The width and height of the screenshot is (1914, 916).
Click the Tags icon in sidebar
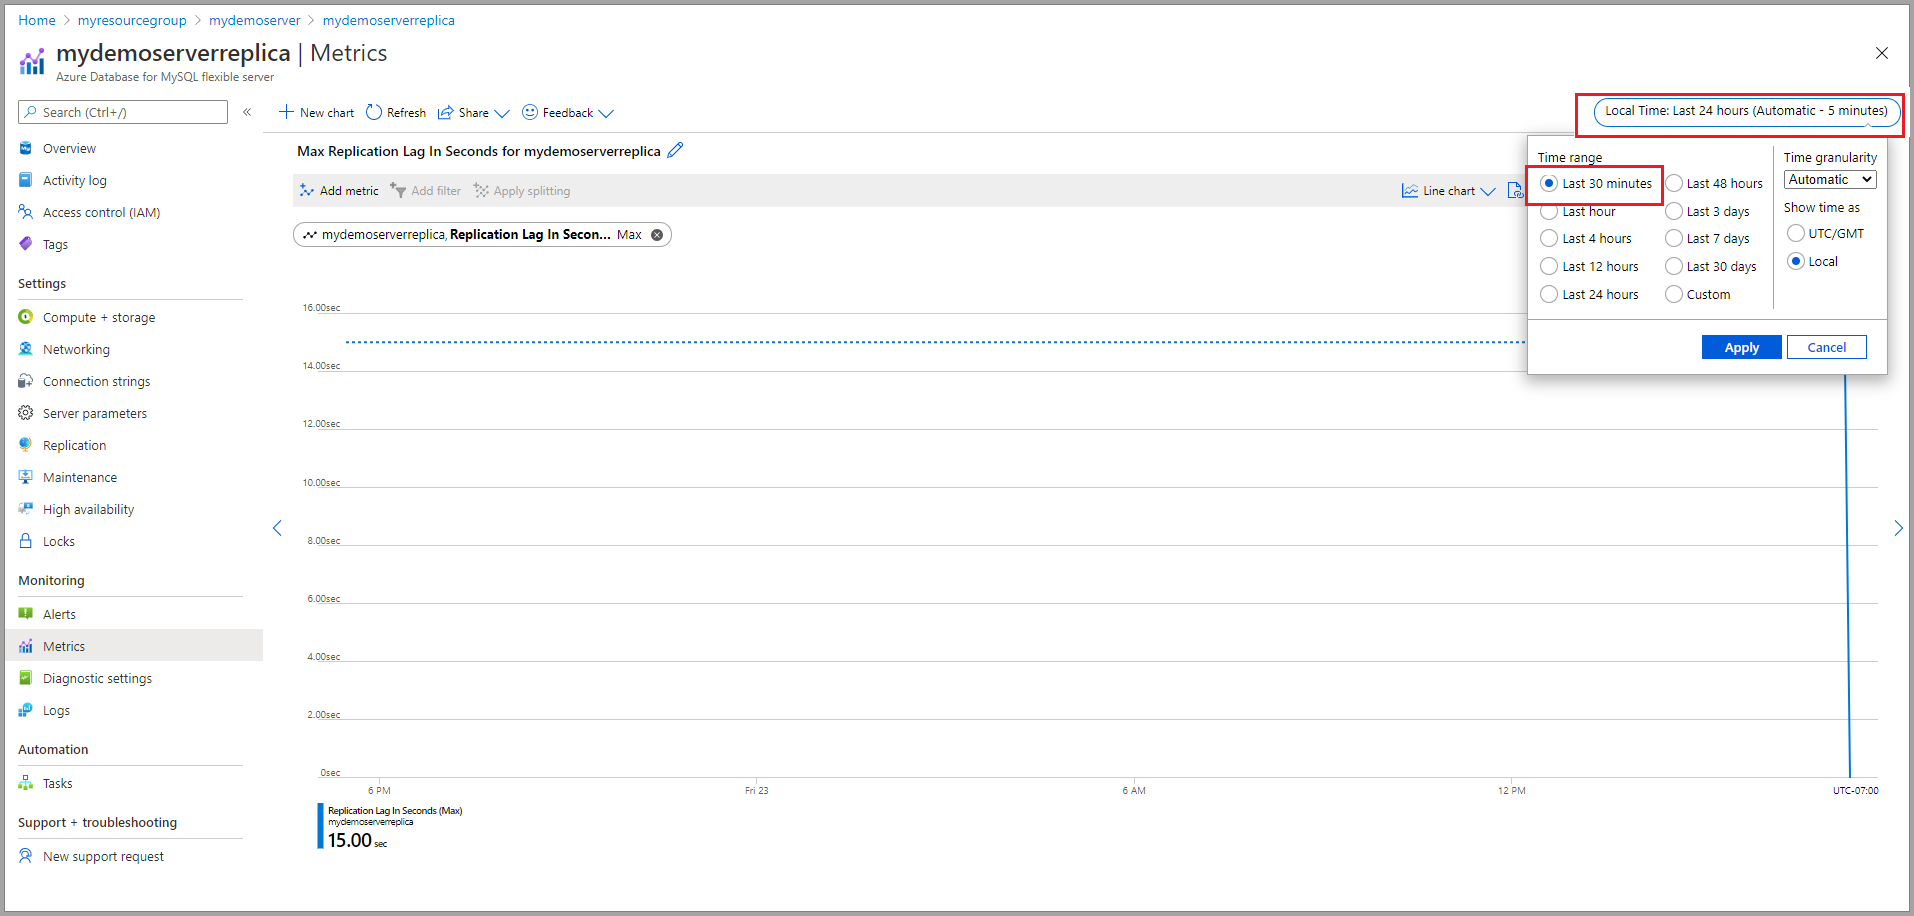coord(26,244)
